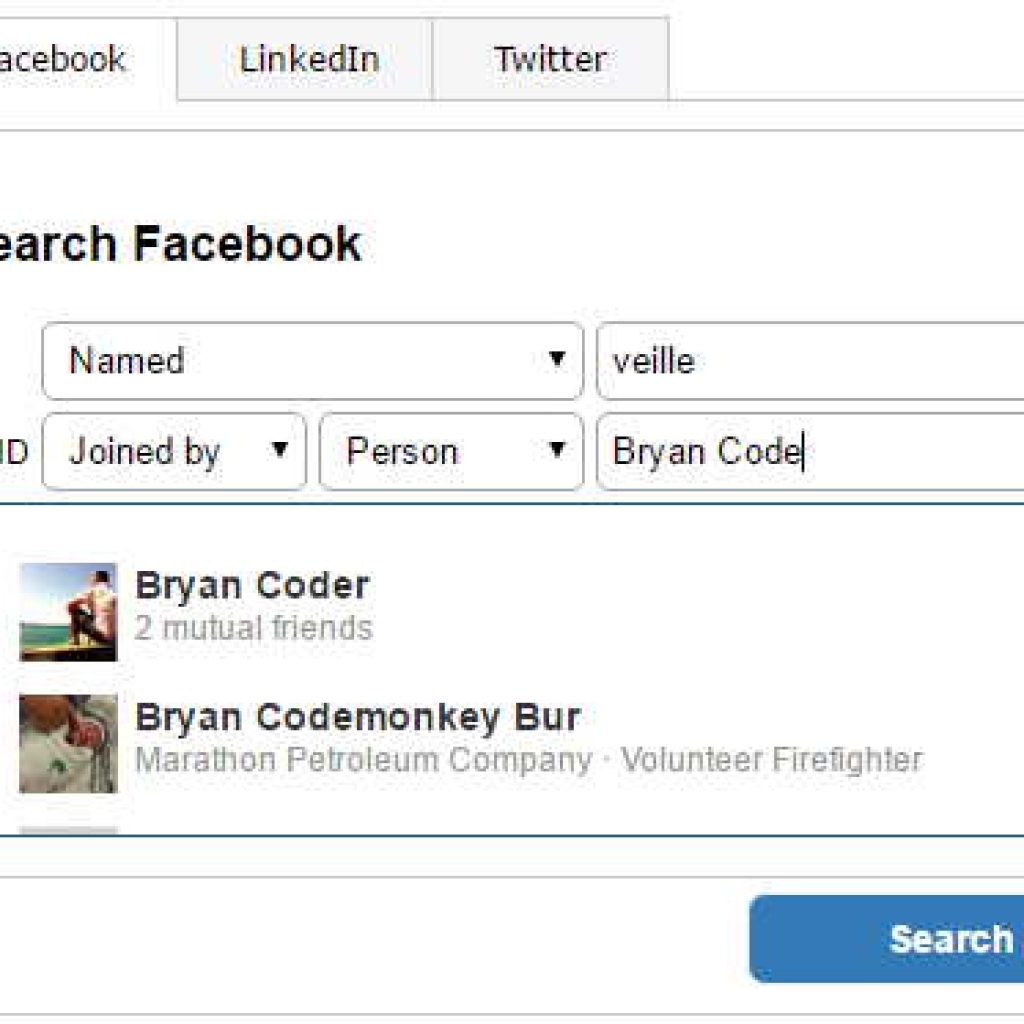The height and width of the screenshot is (1024, 1024).
Task: Click the Named dropdown arrow
Action: 556,359
